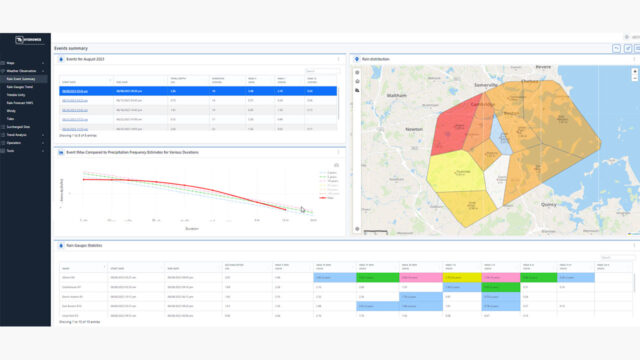Open the Event iMax chart panel three-dot menu
This screenshot has width=640, height=360.
[338, 152]
